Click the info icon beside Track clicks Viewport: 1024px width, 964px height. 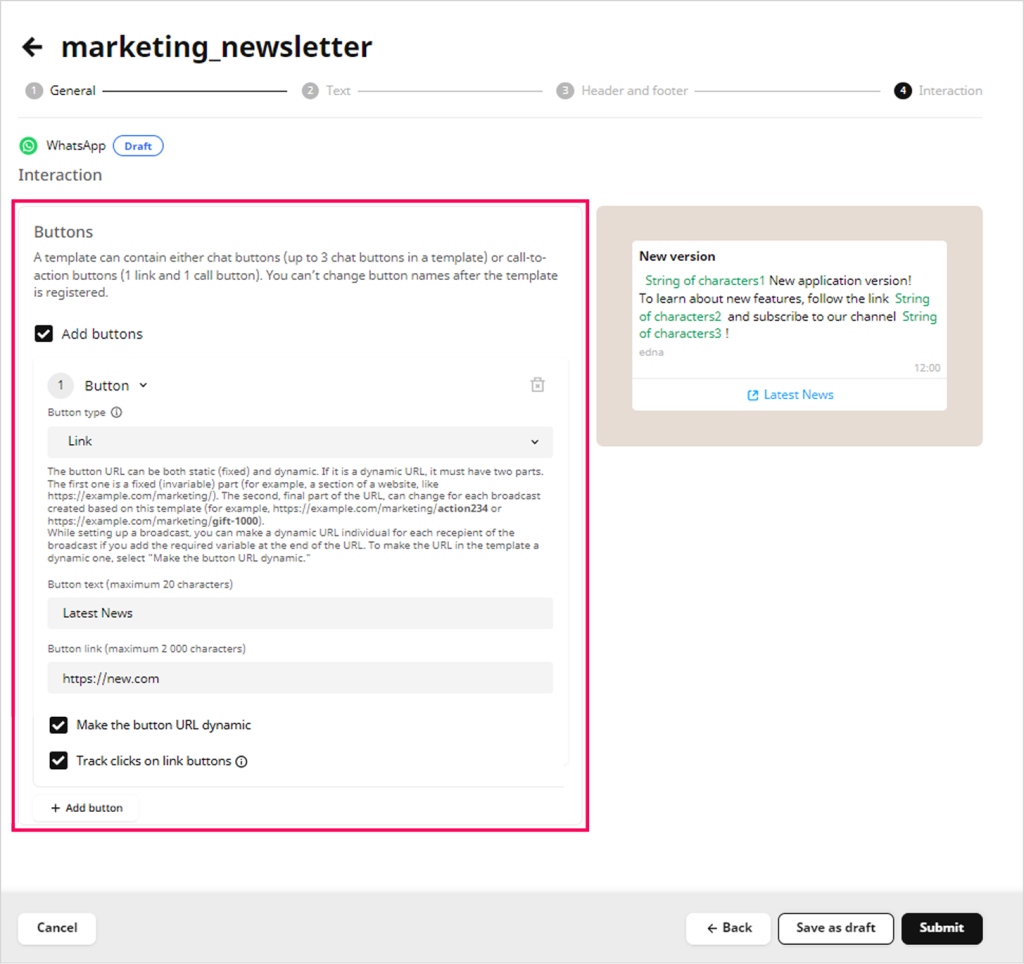(x=241, y=761)
